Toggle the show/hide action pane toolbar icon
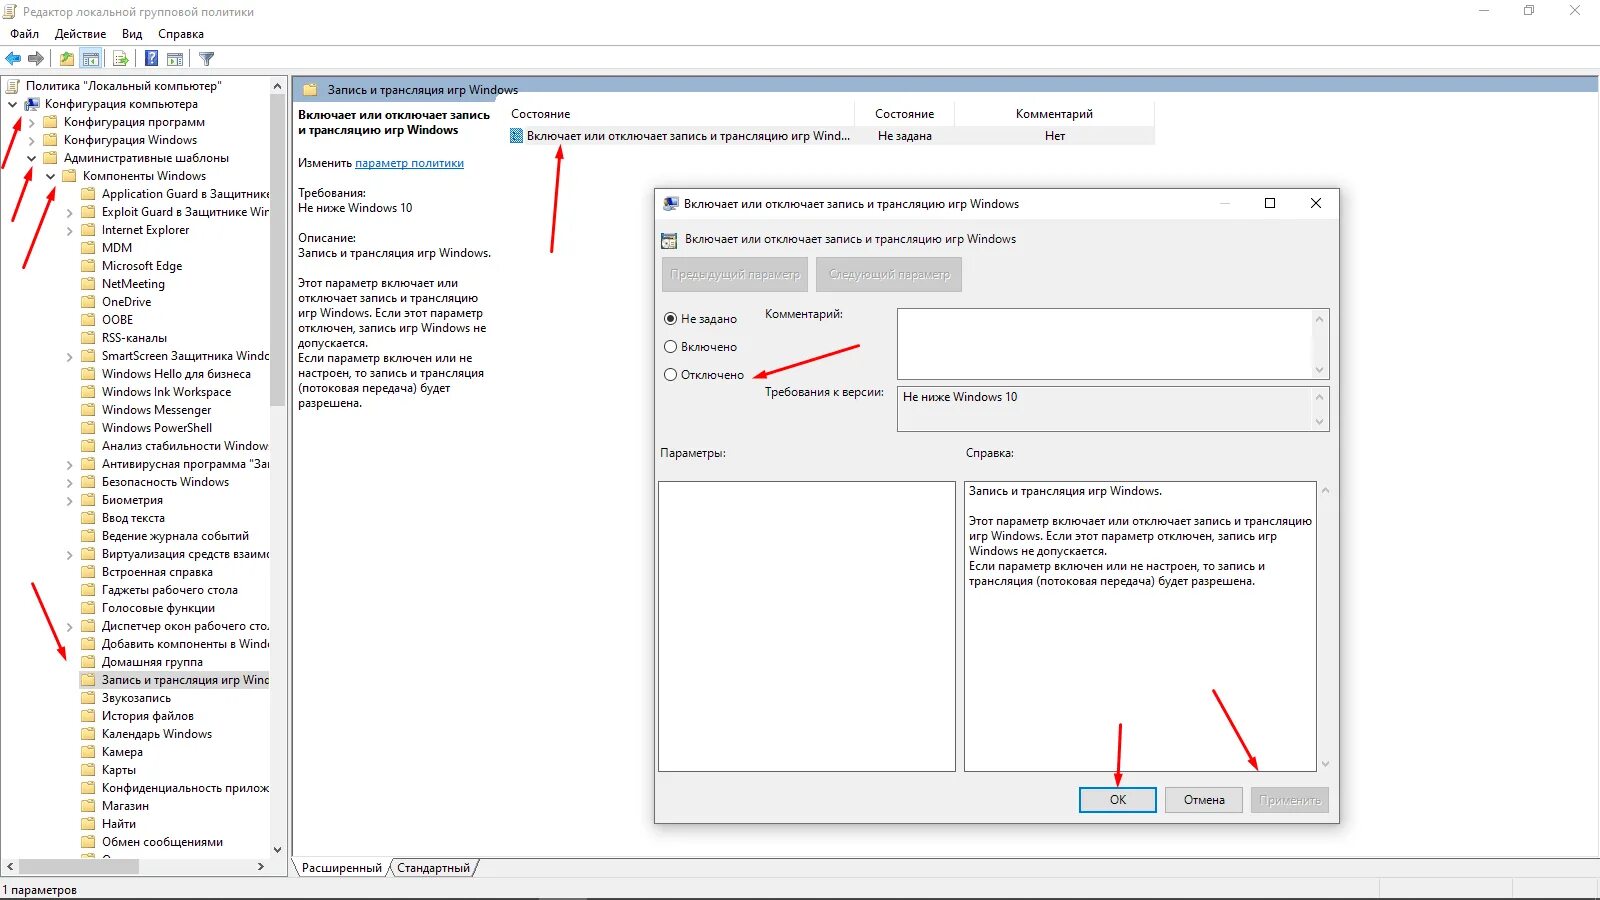Image resolution: width=1600 pixels, height=900 pixels. coord(175,59)
